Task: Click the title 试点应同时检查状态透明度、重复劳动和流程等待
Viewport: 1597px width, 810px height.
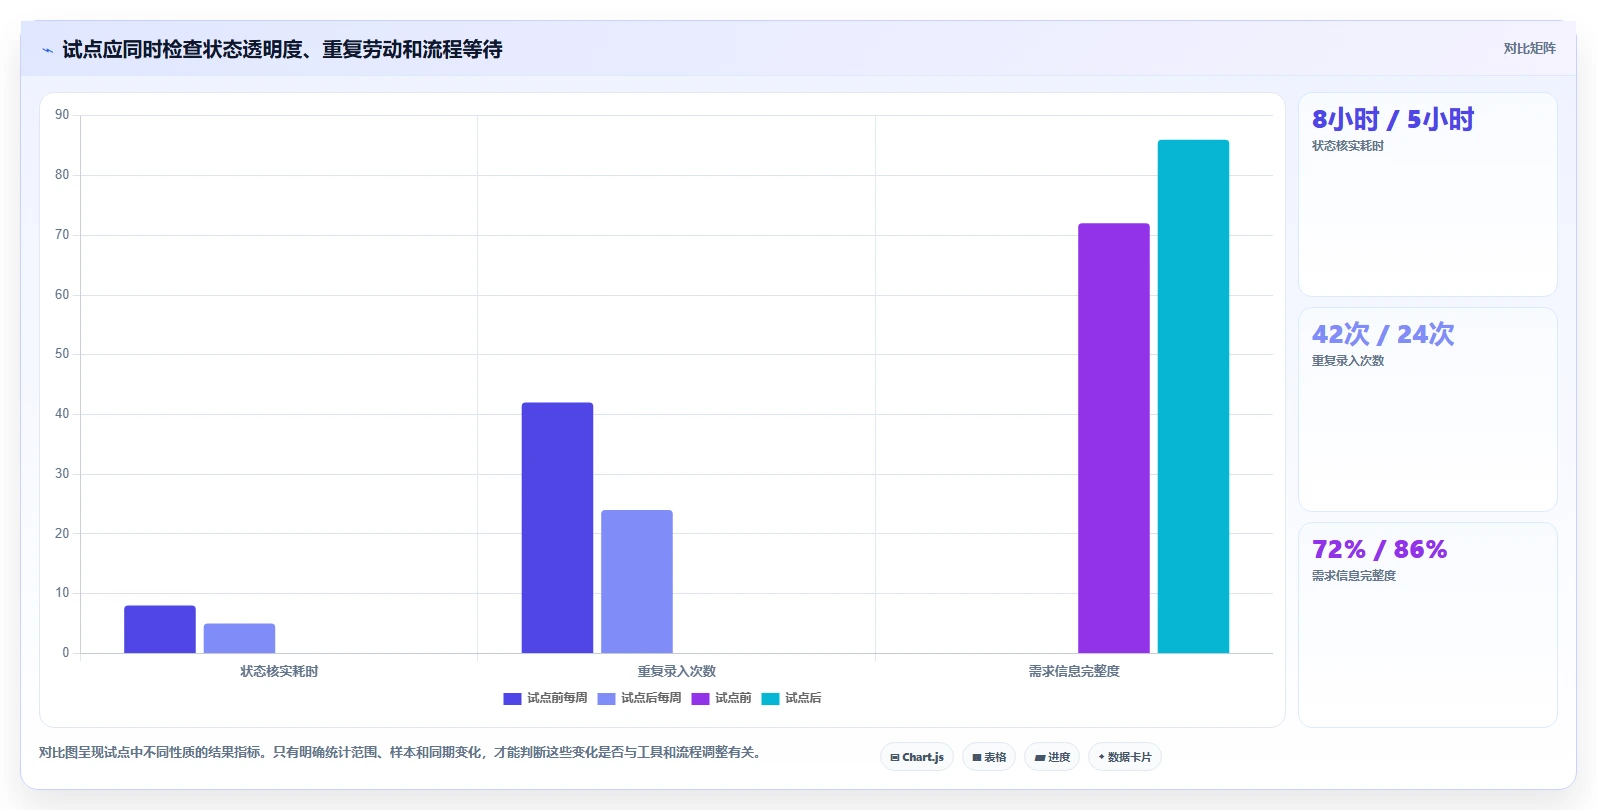Action: pos(282,49)
